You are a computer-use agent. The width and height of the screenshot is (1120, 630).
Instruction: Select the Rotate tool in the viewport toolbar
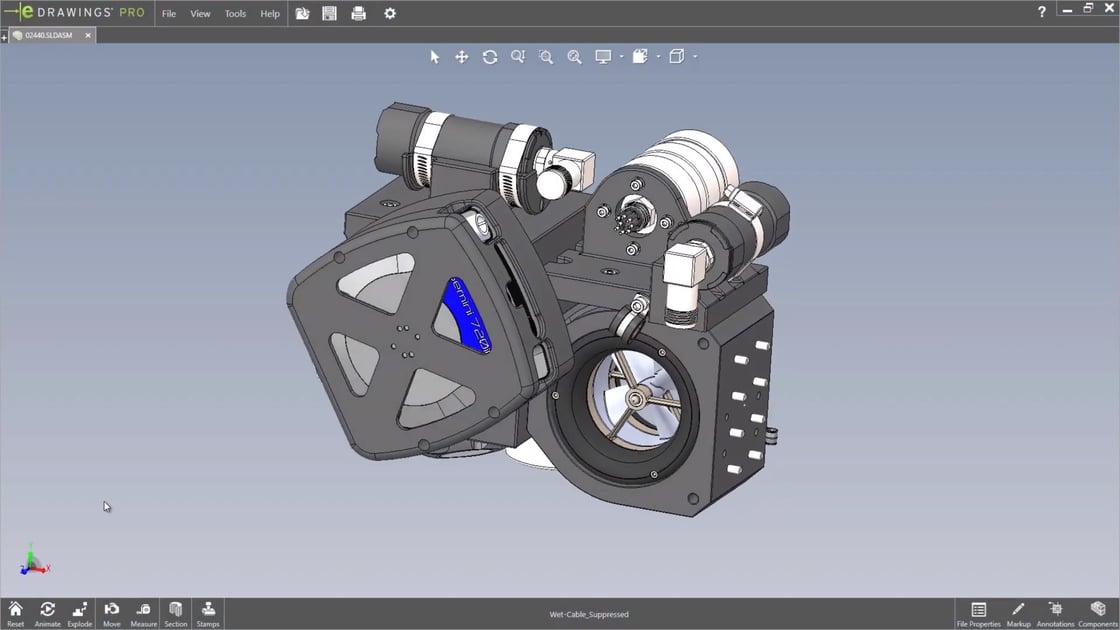pyautogui.click(x=490, y=57)
